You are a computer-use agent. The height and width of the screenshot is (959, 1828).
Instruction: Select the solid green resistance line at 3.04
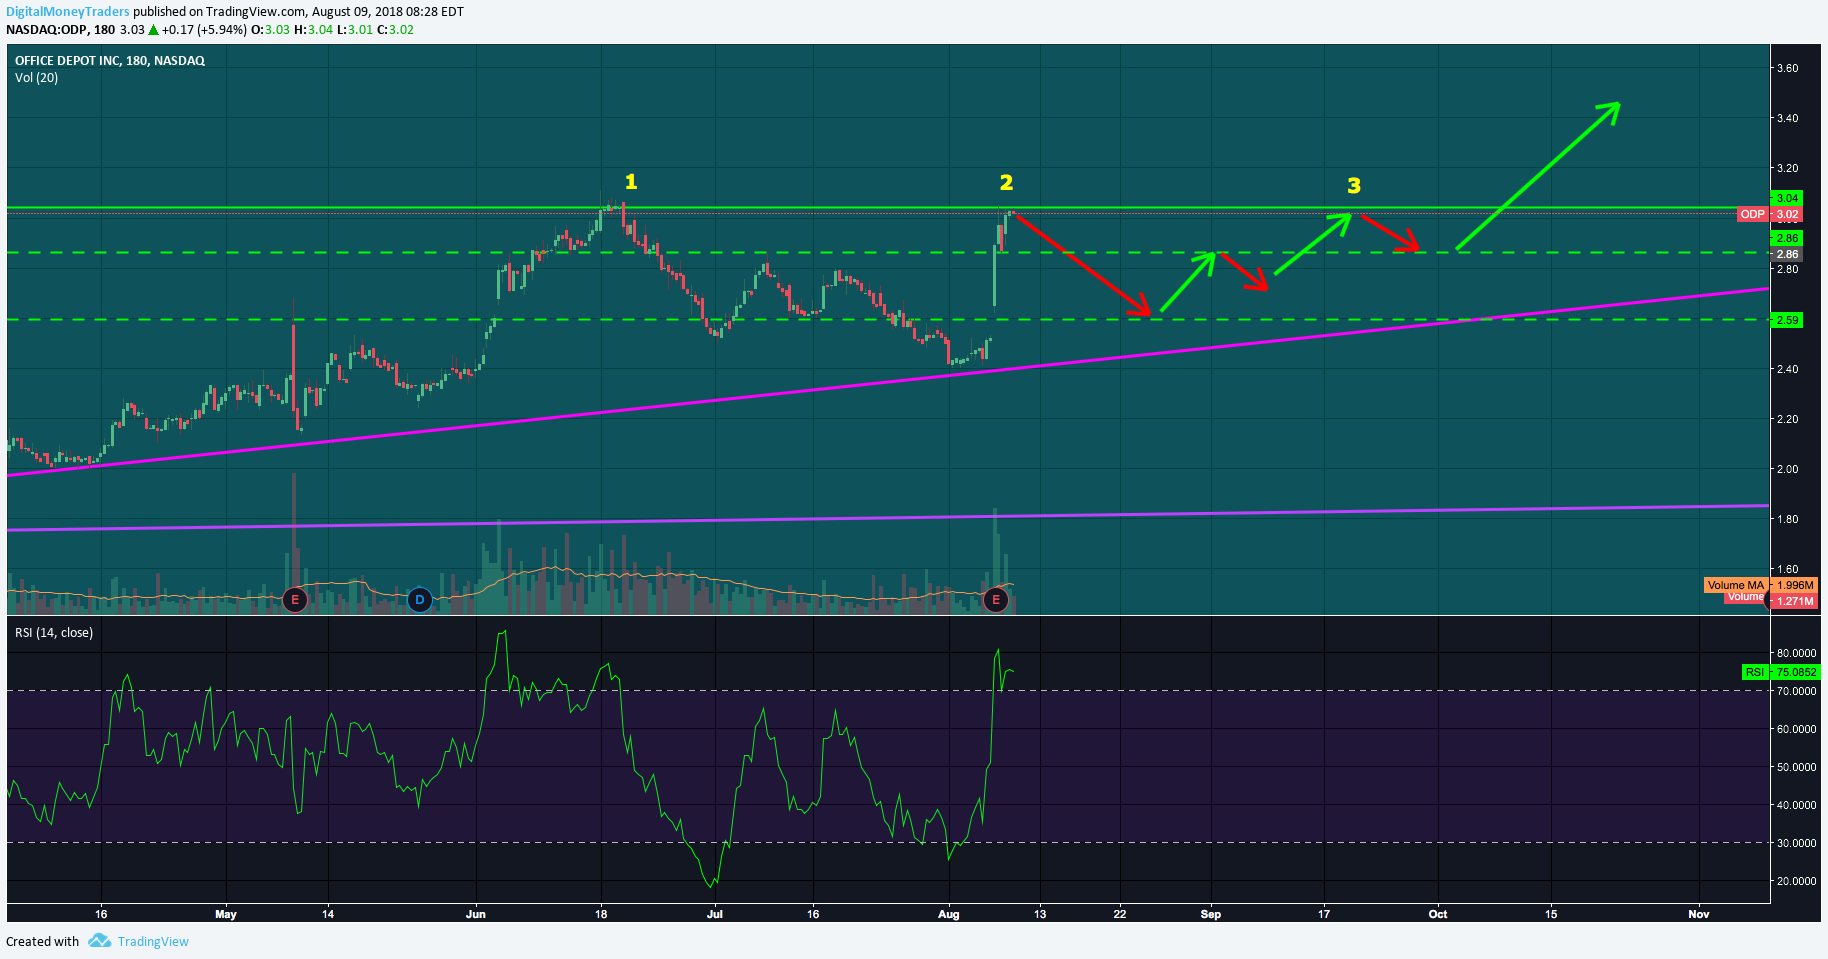[888, 209]
